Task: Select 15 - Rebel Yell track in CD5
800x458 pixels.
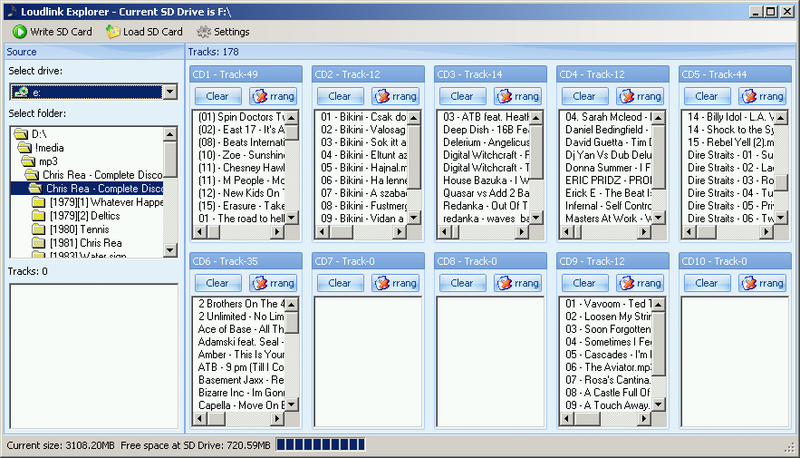Action: 729,142
